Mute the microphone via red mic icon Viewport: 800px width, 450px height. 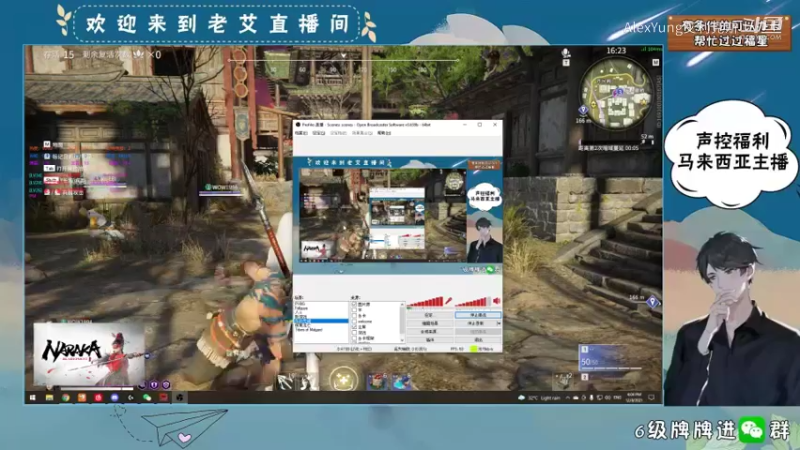448,301
